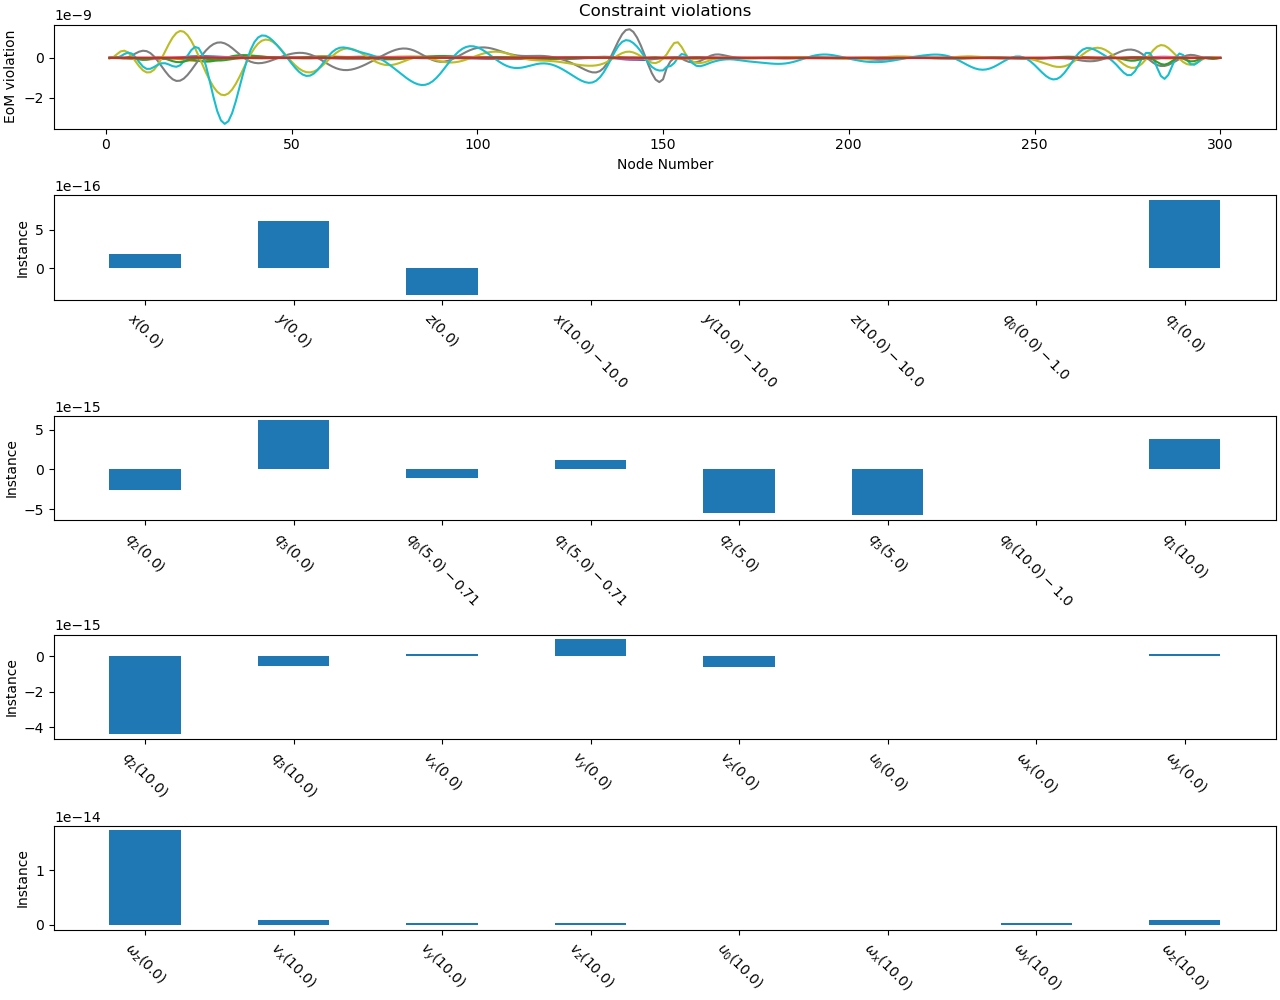Select the q3(10.0) tick label
1280x1000 pixels.
[x=294, y=775]
